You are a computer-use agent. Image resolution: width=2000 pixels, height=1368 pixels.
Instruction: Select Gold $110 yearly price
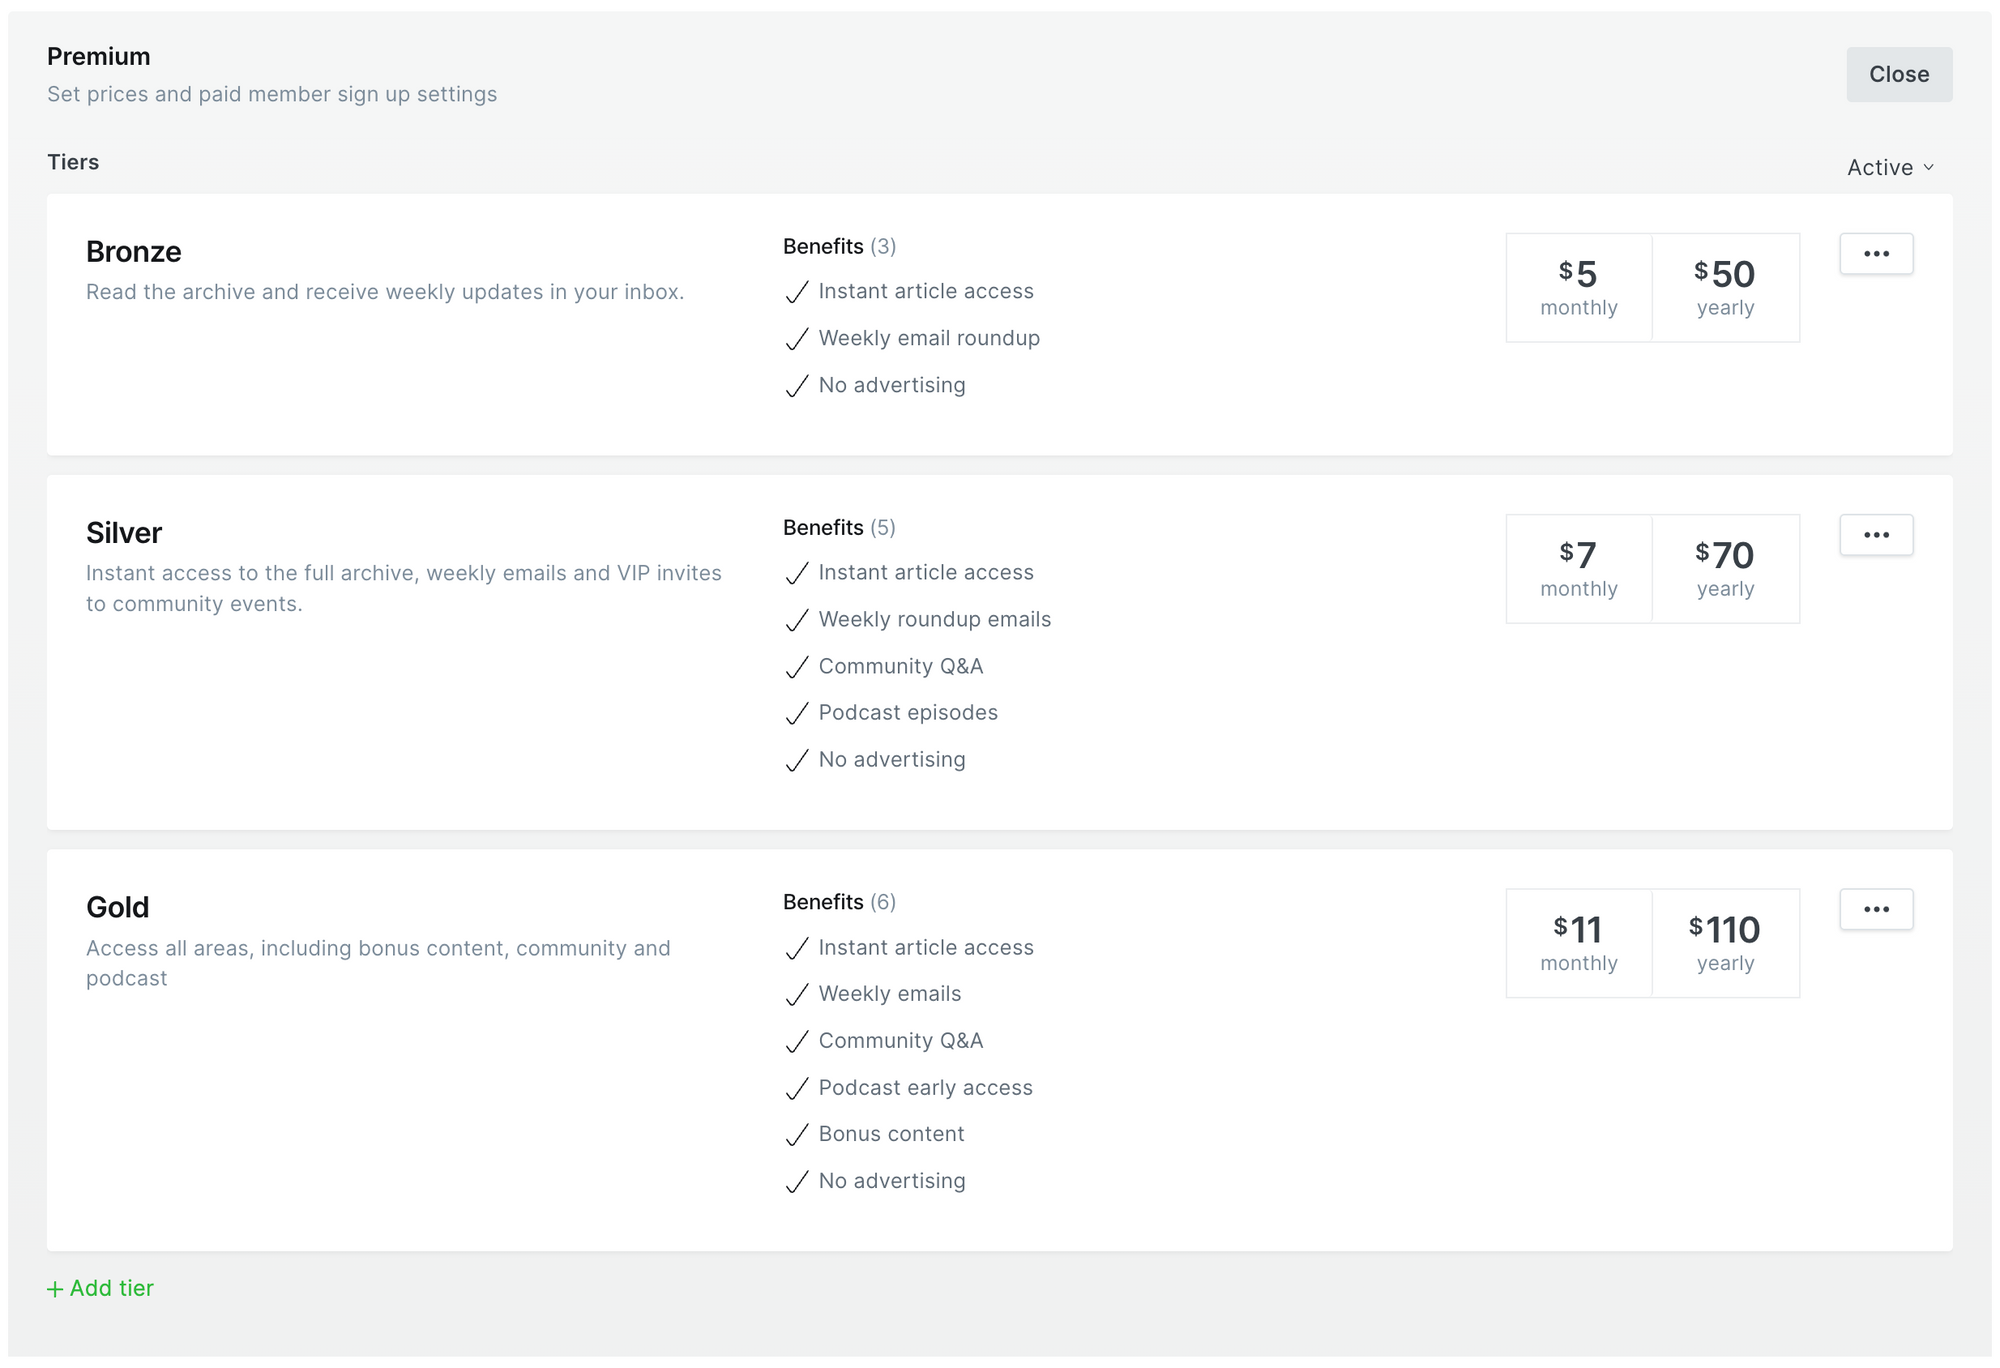point(1725,943)
